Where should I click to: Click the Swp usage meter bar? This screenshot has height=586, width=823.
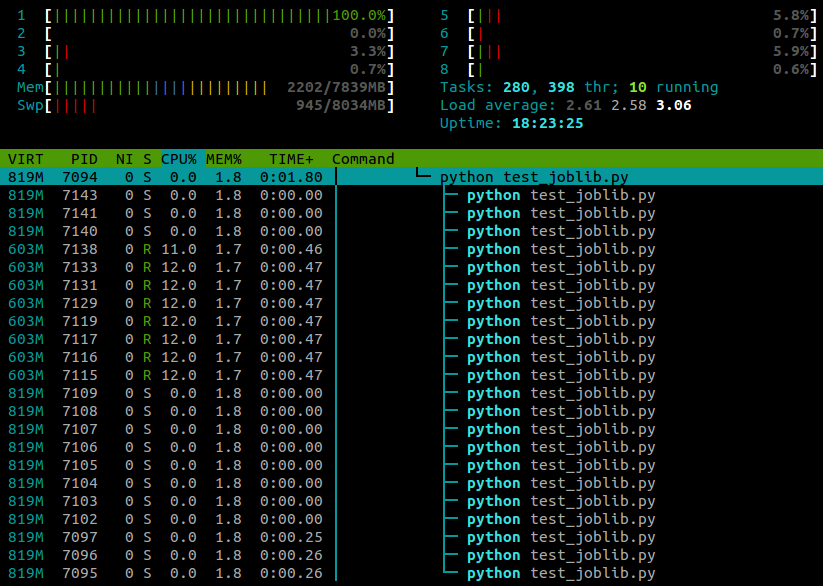tap(219, 105)
